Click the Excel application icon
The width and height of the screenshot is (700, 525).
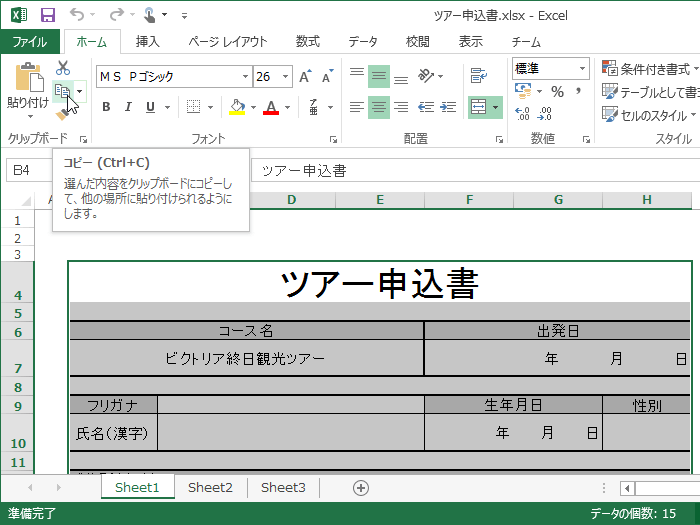click(19, 15)
